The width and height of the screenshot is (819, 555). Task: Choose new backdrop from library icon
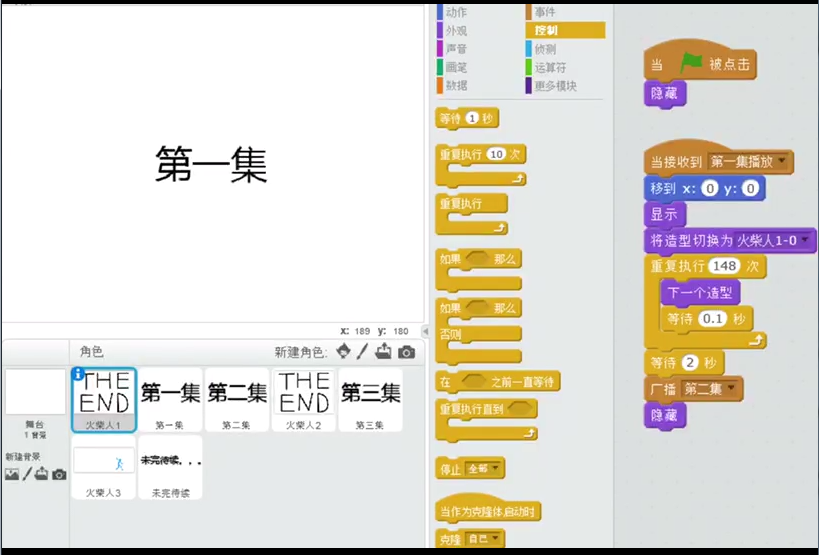tap(11, 474)
